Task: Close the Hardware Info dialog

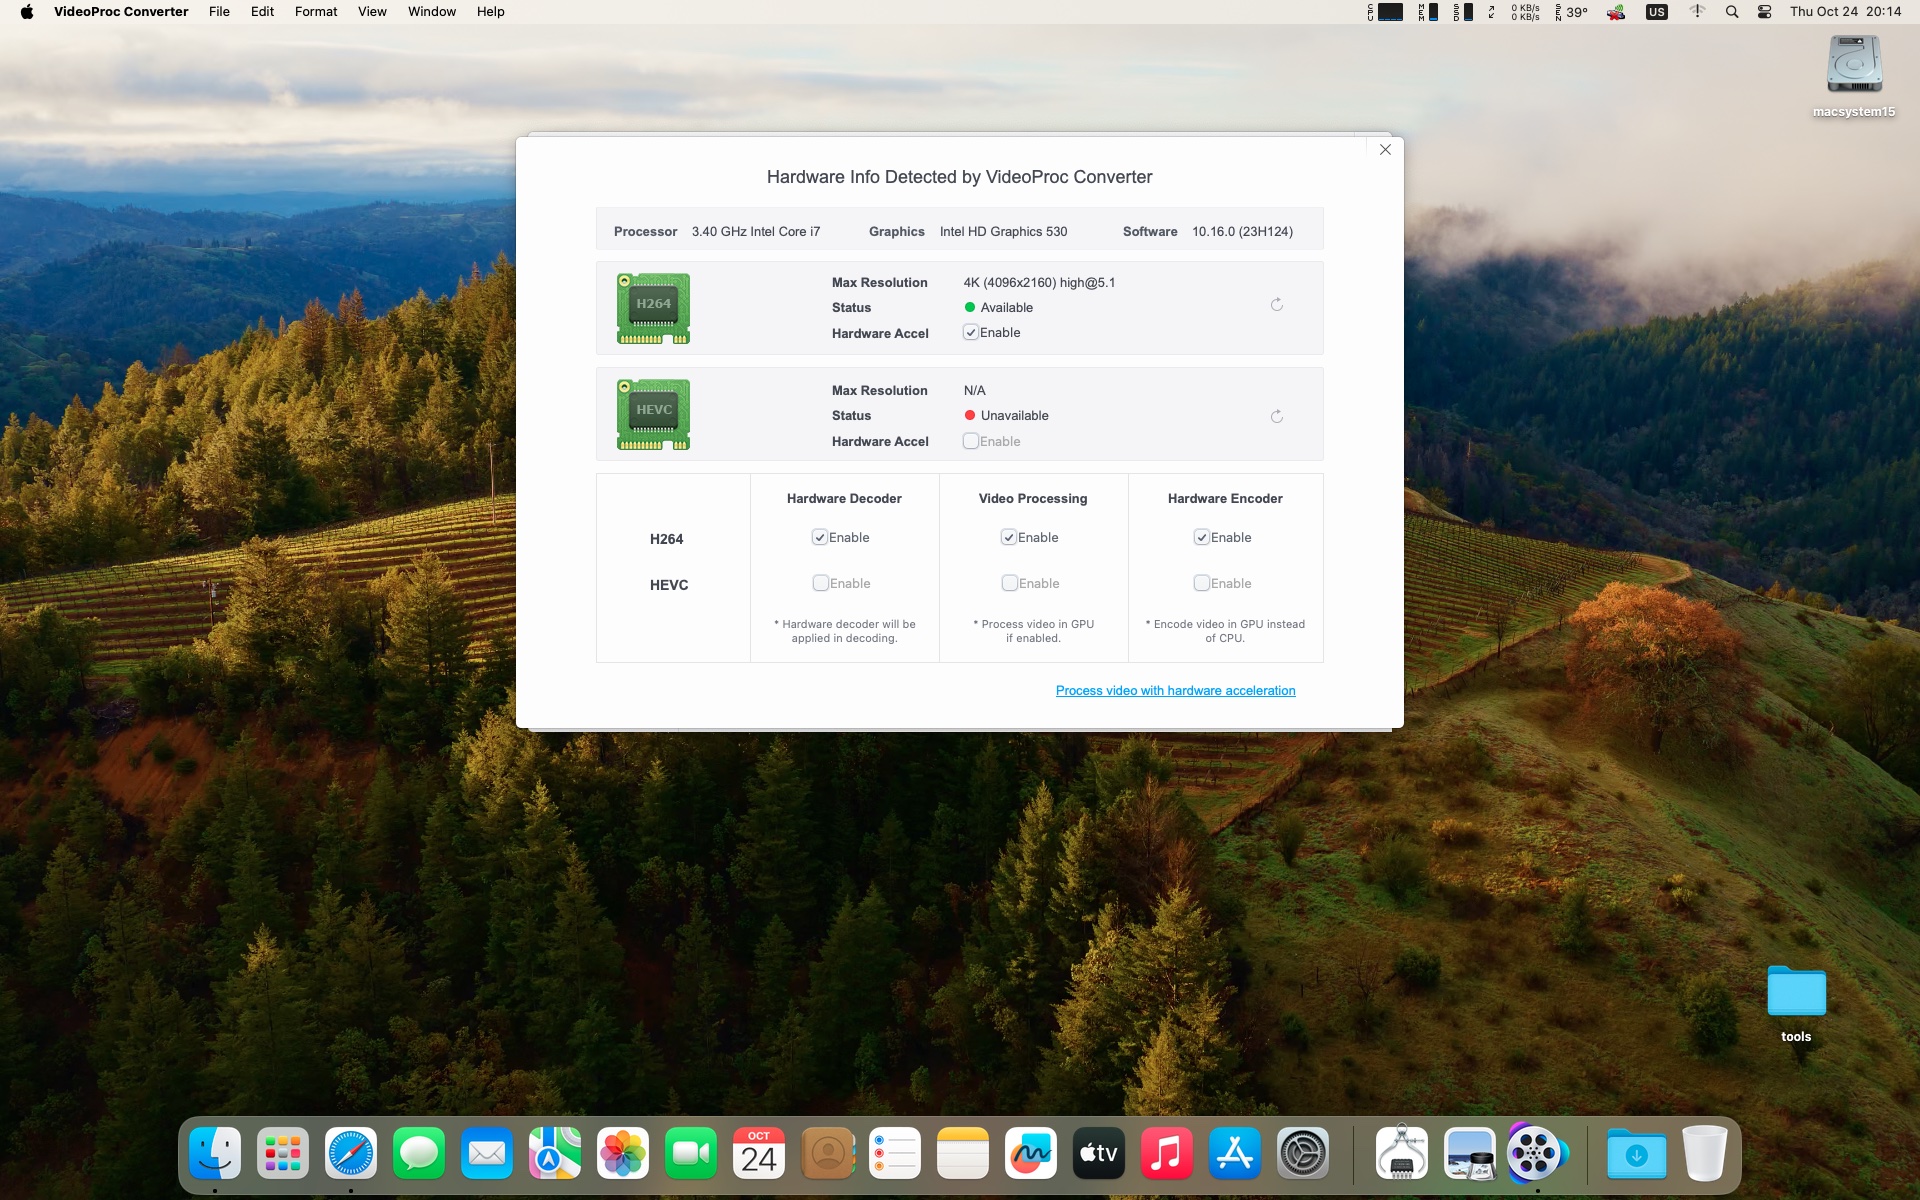Action: [1385, 150]
